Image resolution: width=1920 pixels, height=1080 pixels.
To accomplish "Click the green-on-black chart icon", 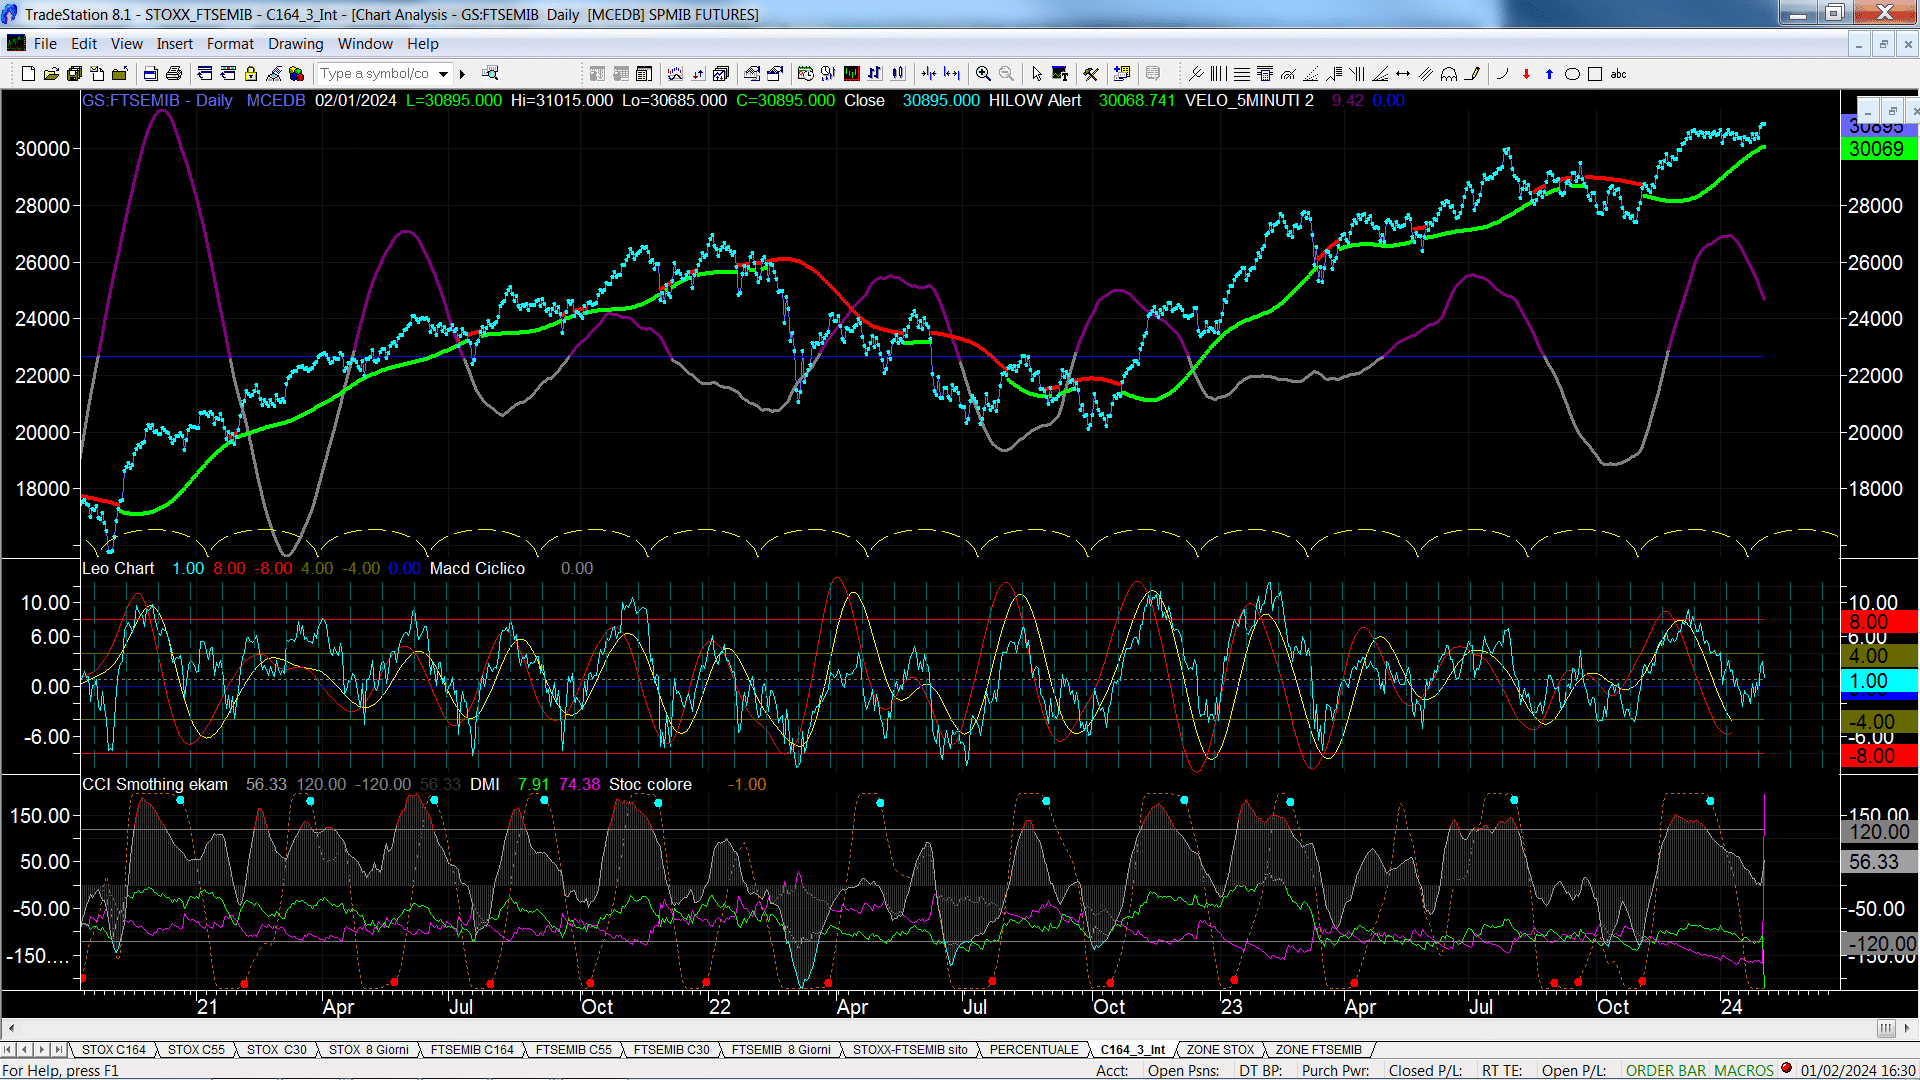I will [851, 73].
